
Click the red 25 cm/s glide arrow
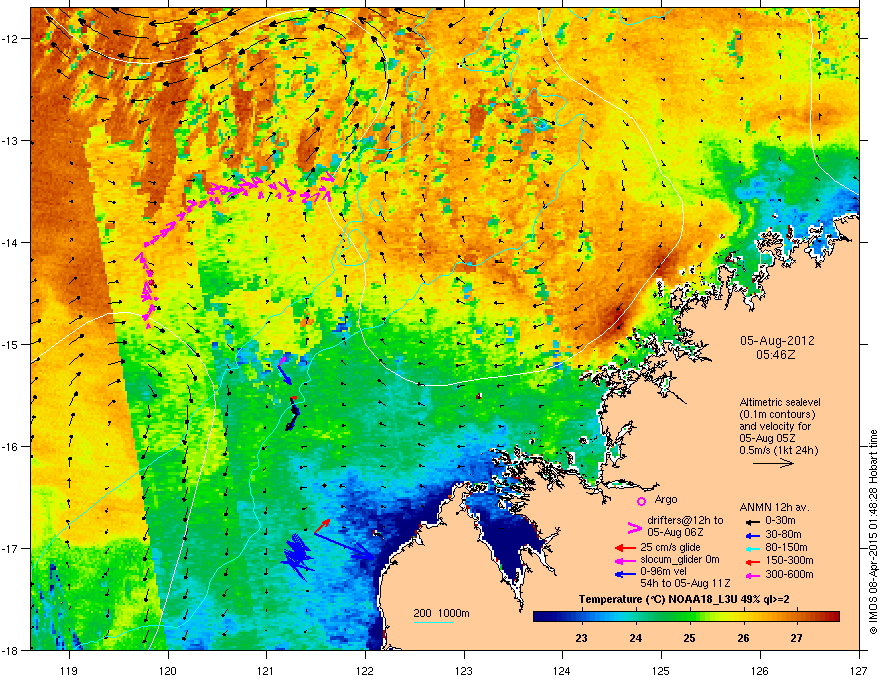tap(625, 548)
